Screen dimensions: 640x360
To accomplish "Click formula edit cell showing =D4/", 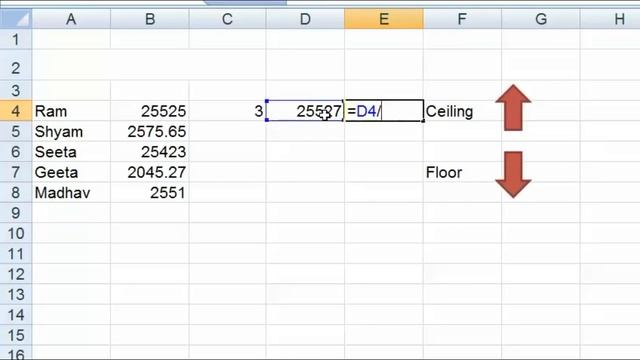I will click(384, 111).
